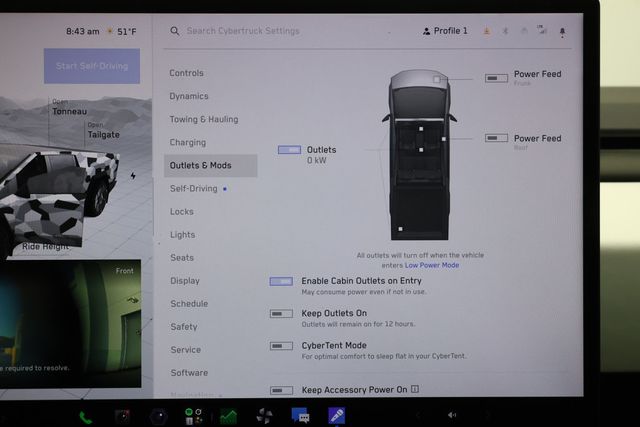Tap the Ride Height label
Screen dimensions: 640x427
(x=46, y=247)
